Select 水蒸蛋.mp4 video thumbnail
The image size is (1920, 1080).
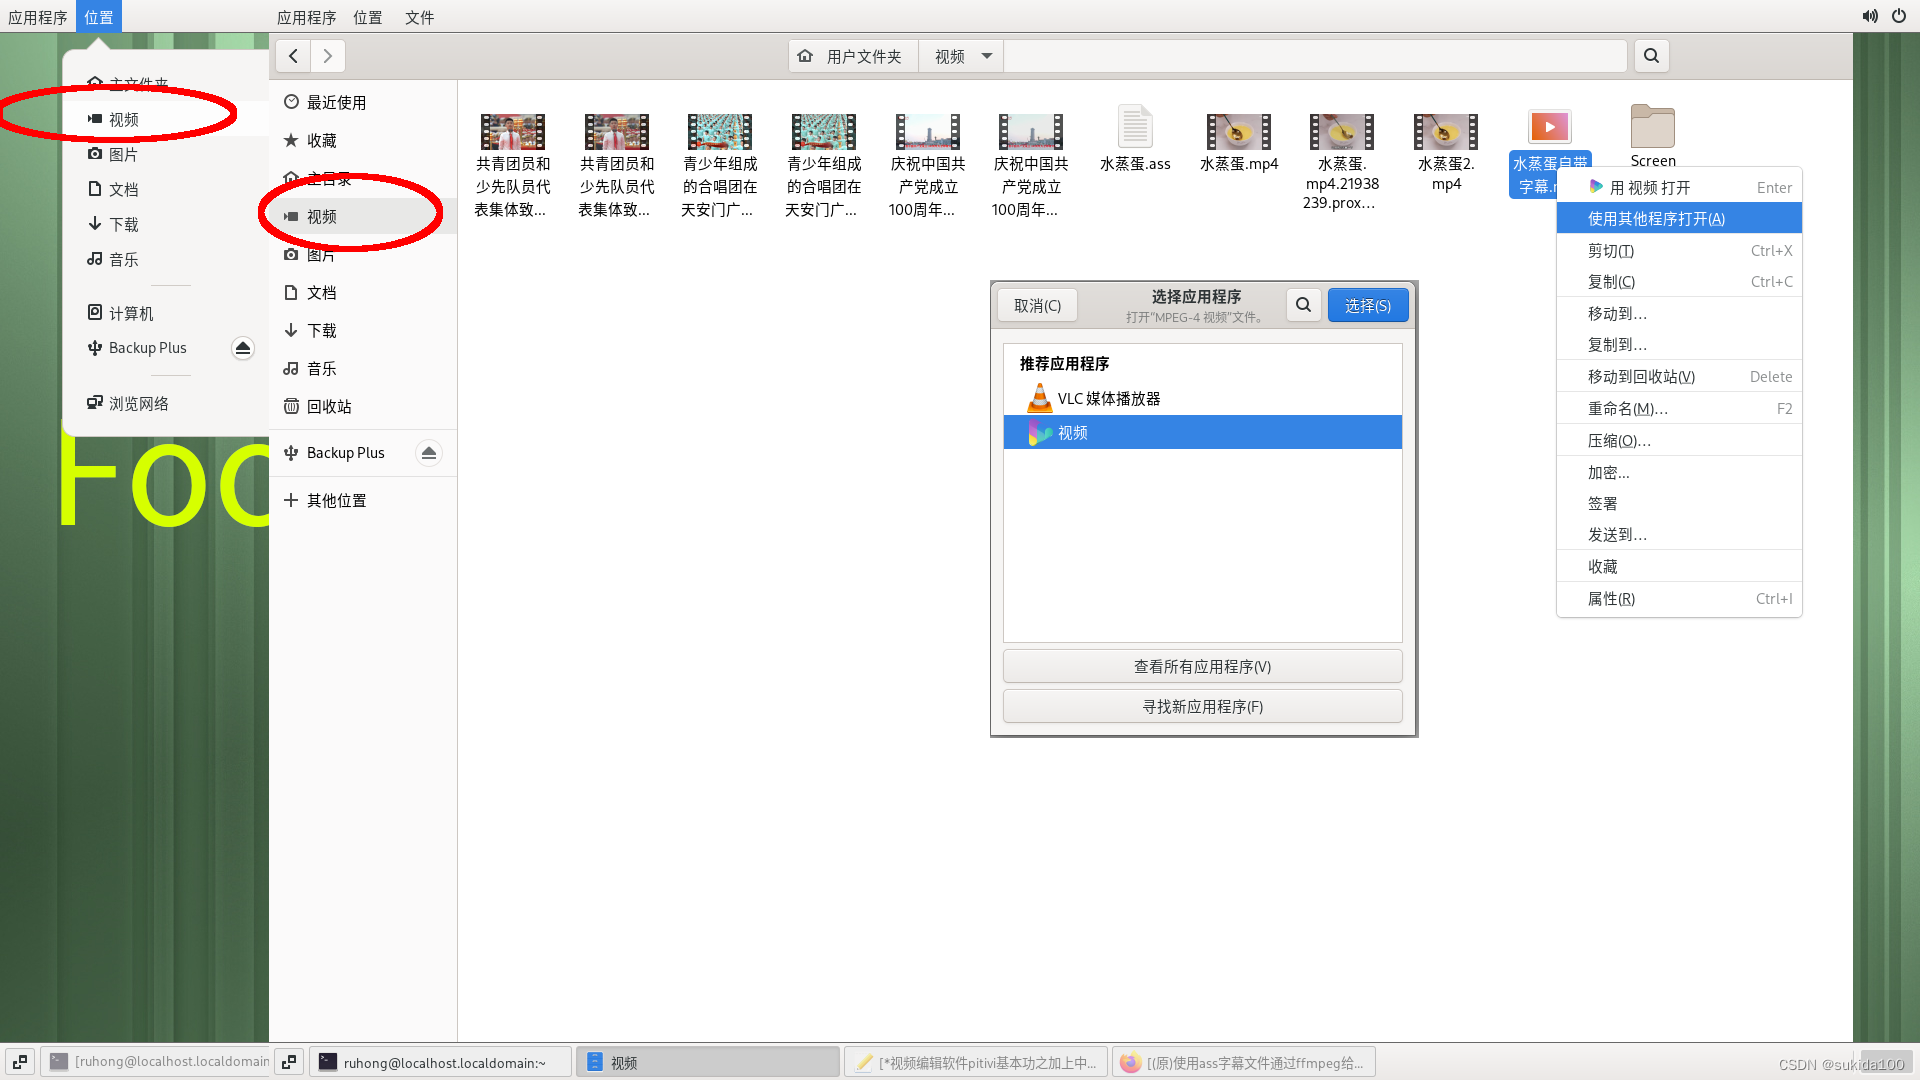coord(1238,133)
